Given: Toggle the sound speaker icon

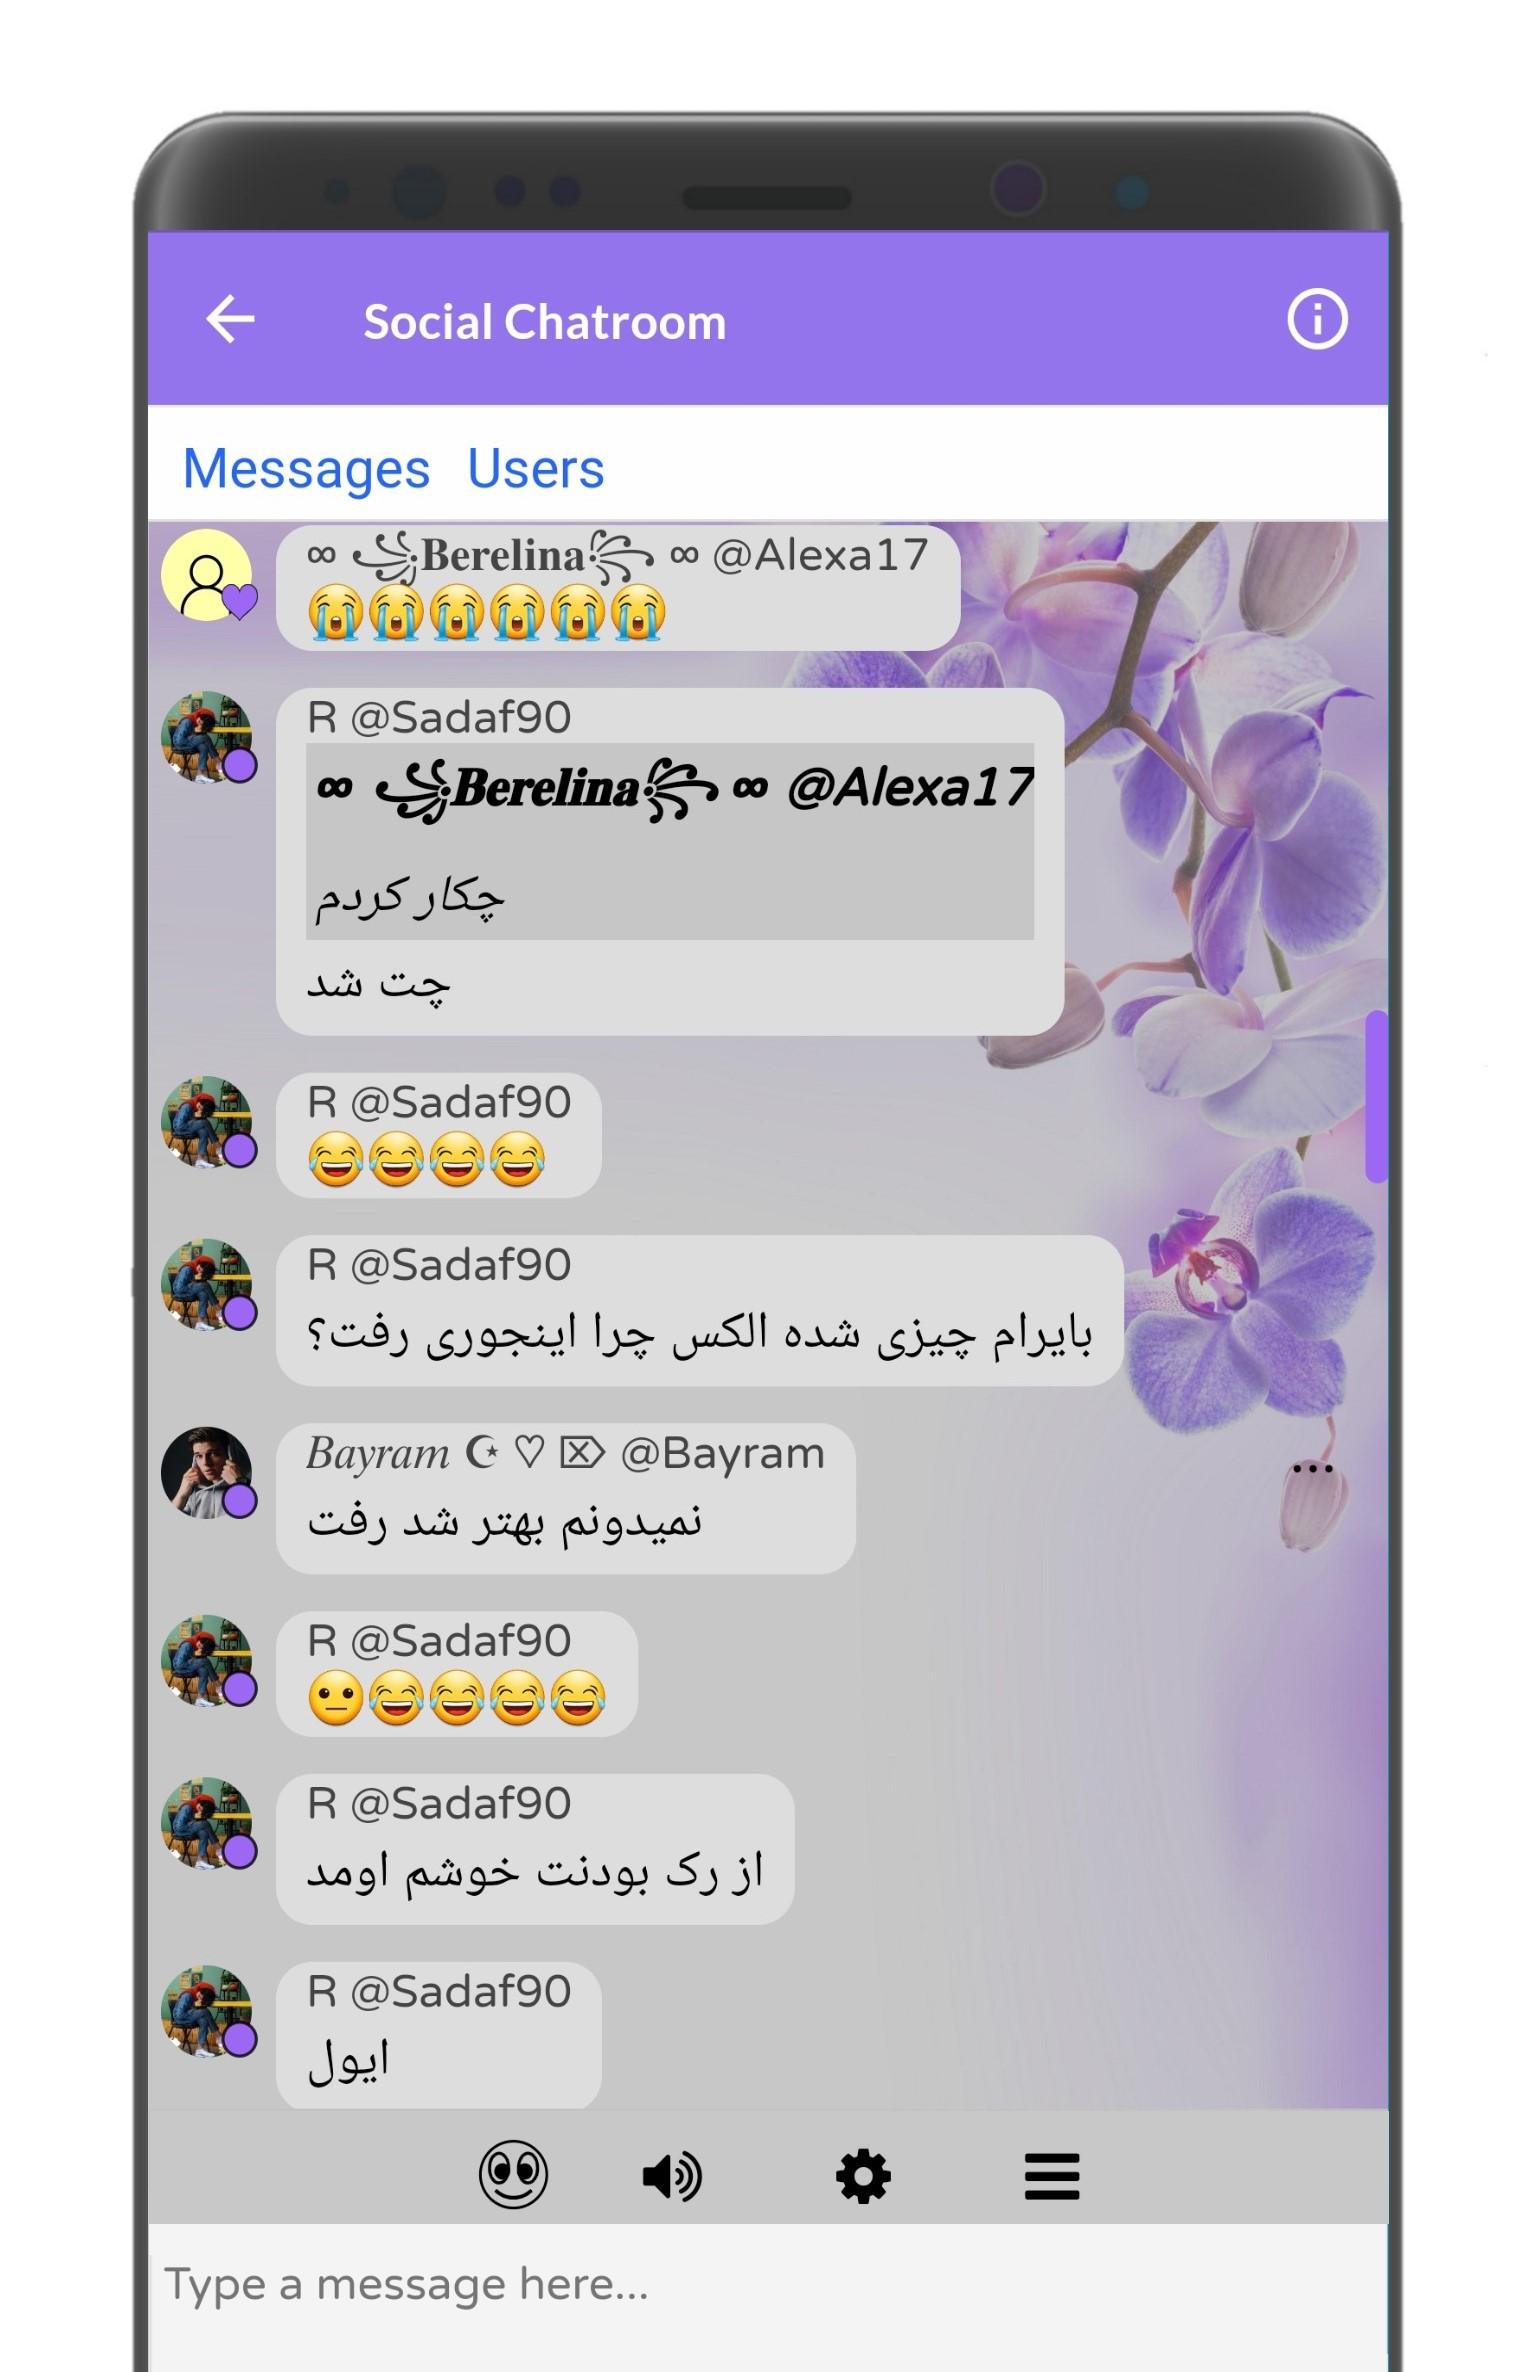Looking at the screenshot, I should pyautogui.click(x=672, y=2177).
